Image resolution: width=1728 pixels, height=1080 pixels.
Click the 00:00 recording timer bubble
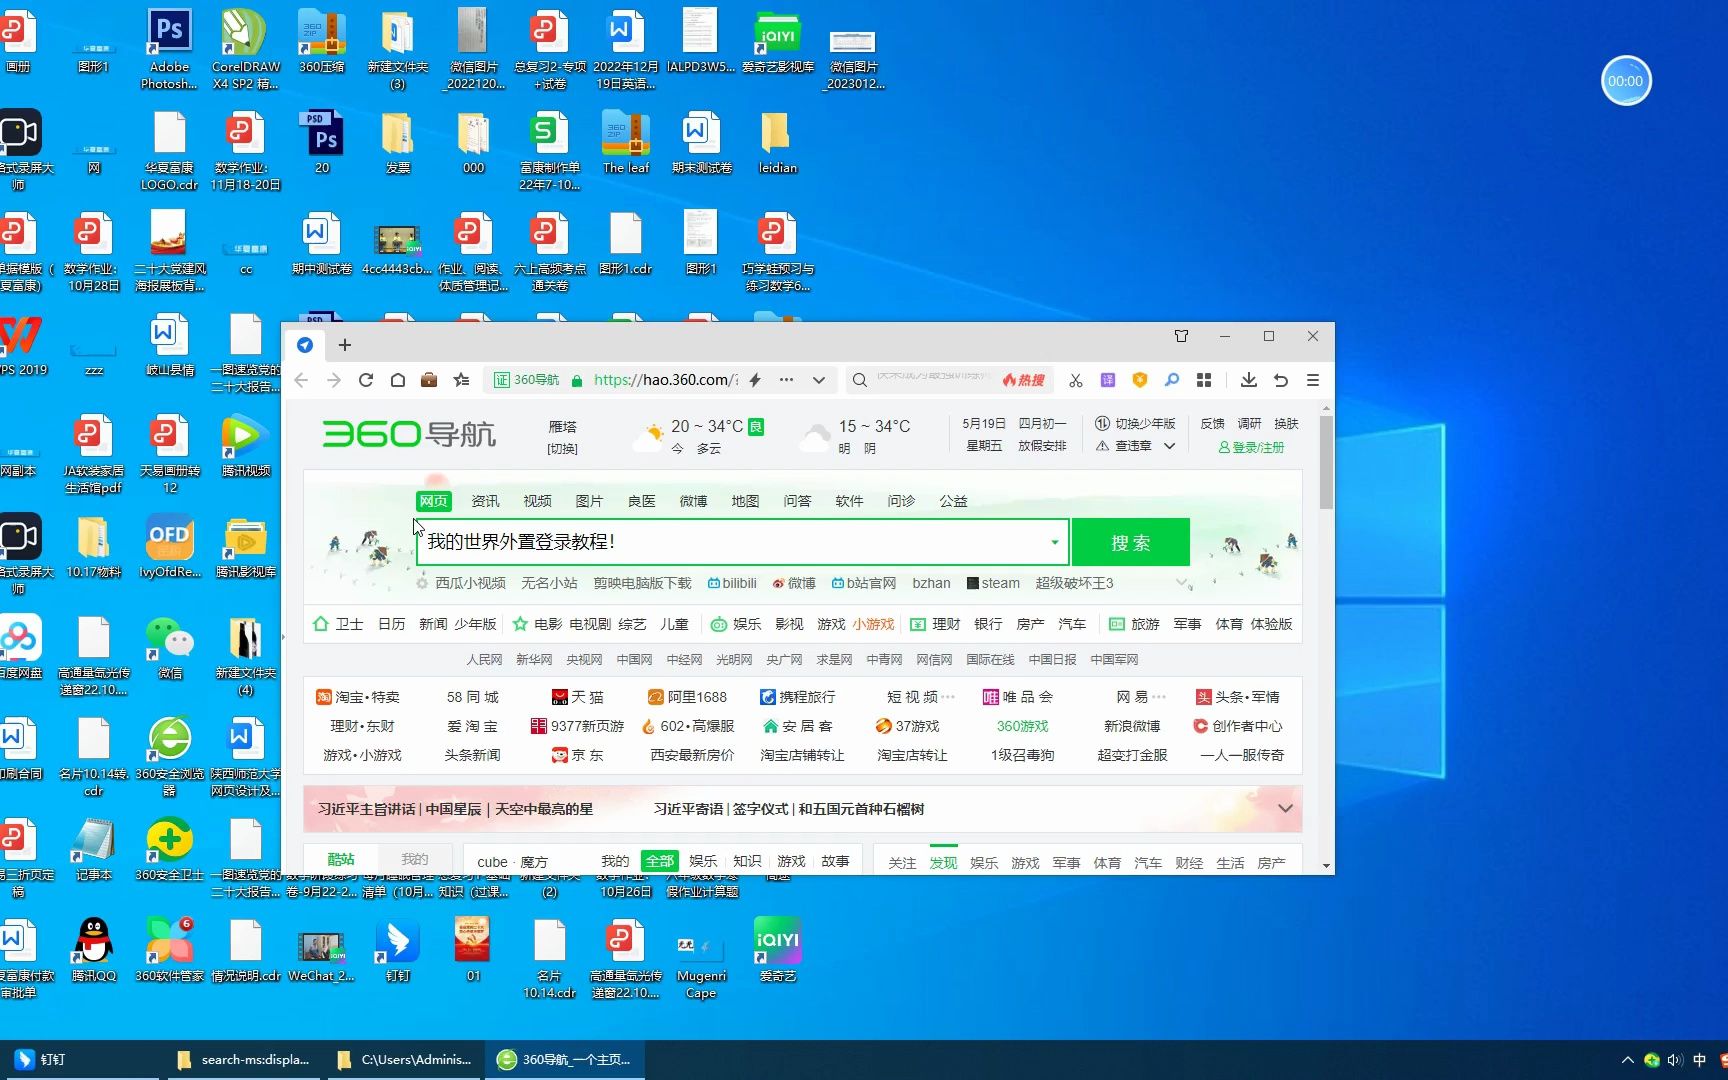1626,81
